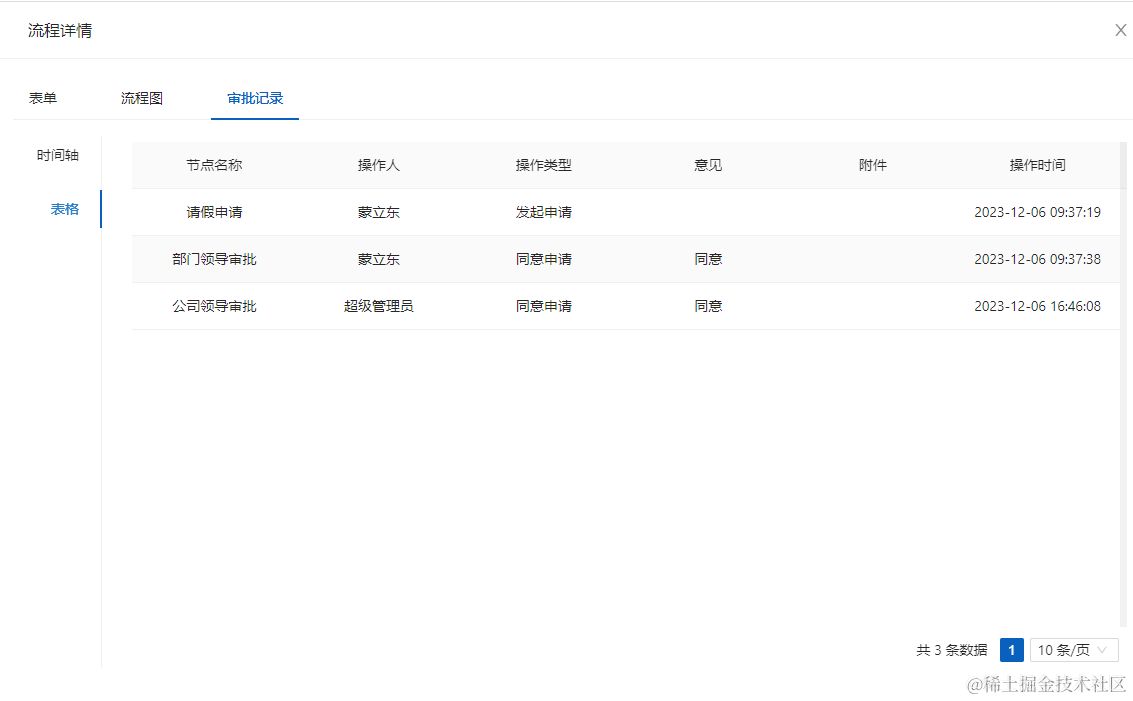
Task: Click the timestamp 2023-12-06 09:37:38
Action: [1038, 259]
